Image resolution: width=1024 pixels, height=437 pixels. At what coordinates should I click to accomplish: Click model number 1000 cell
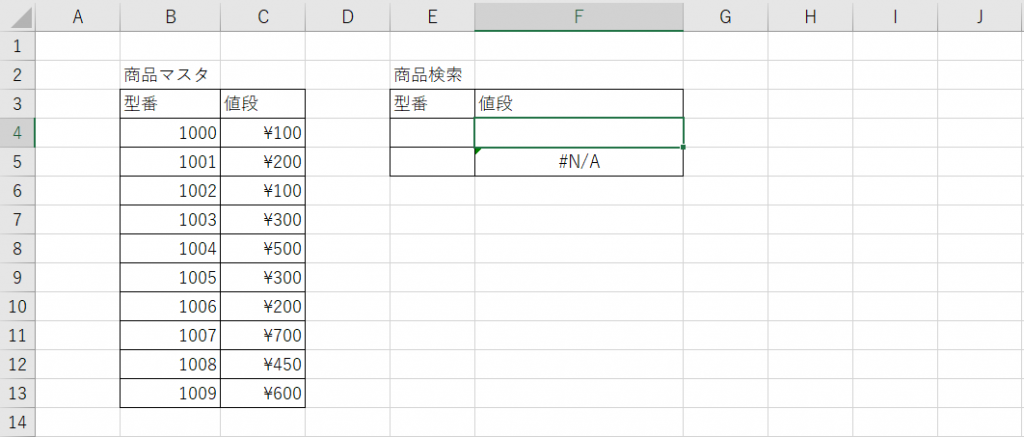click(x=170, y=132)
